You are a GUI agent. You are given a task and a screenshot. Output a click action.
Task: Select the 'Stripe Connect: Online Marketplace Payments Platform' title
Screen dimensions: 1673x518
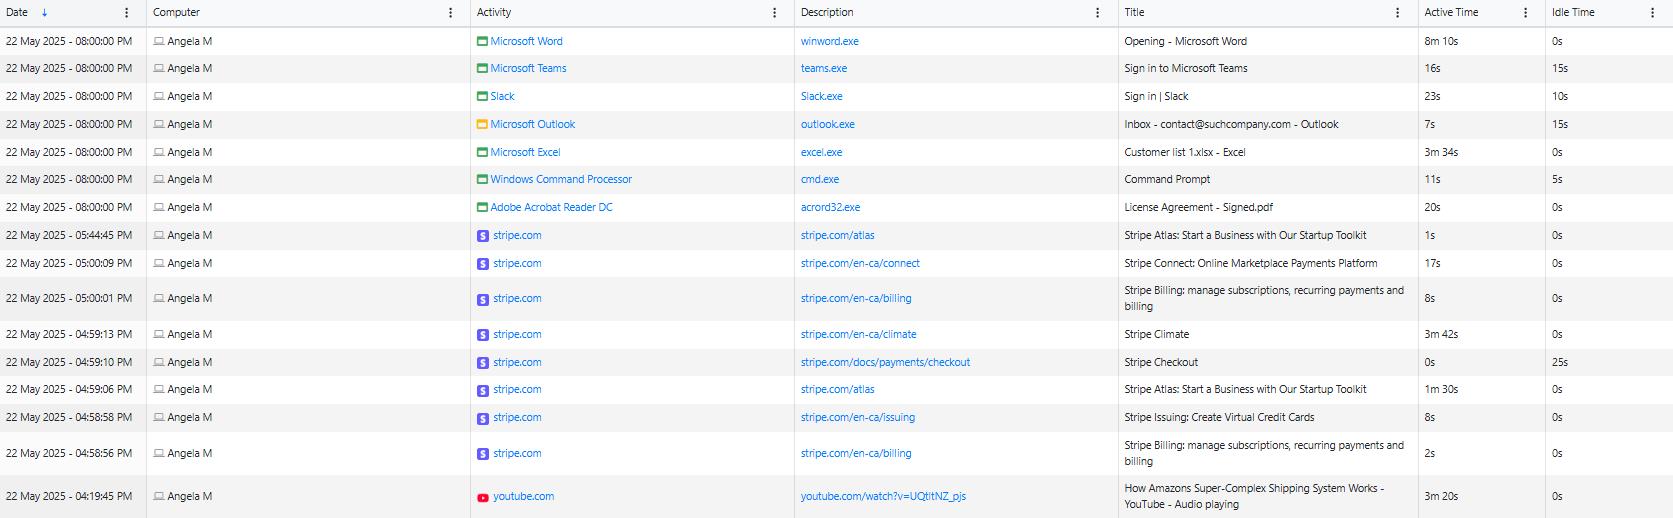click(1251, 264)
